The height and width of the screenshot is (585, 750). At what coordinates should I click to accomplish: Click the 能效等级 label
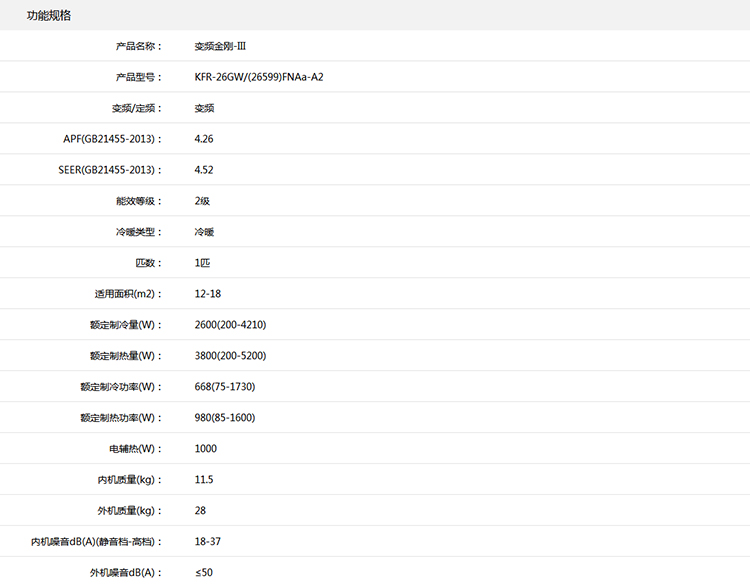point(139,201)
